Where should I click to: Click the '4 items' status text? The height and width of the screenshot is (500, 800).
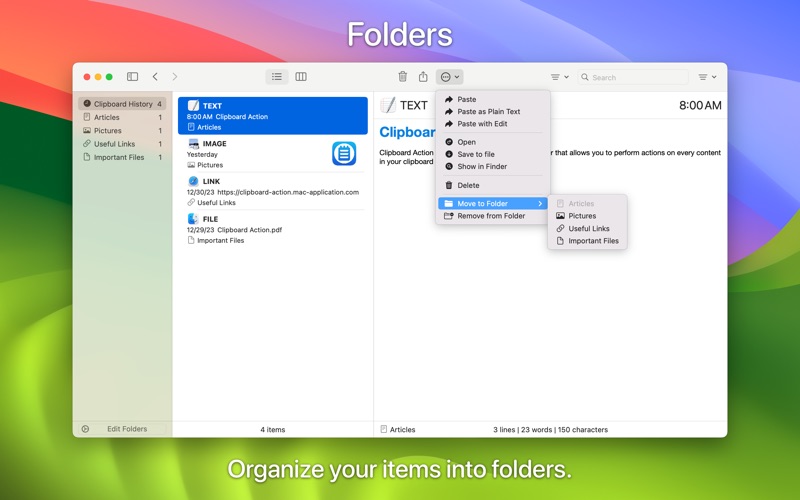coord(272,430)
